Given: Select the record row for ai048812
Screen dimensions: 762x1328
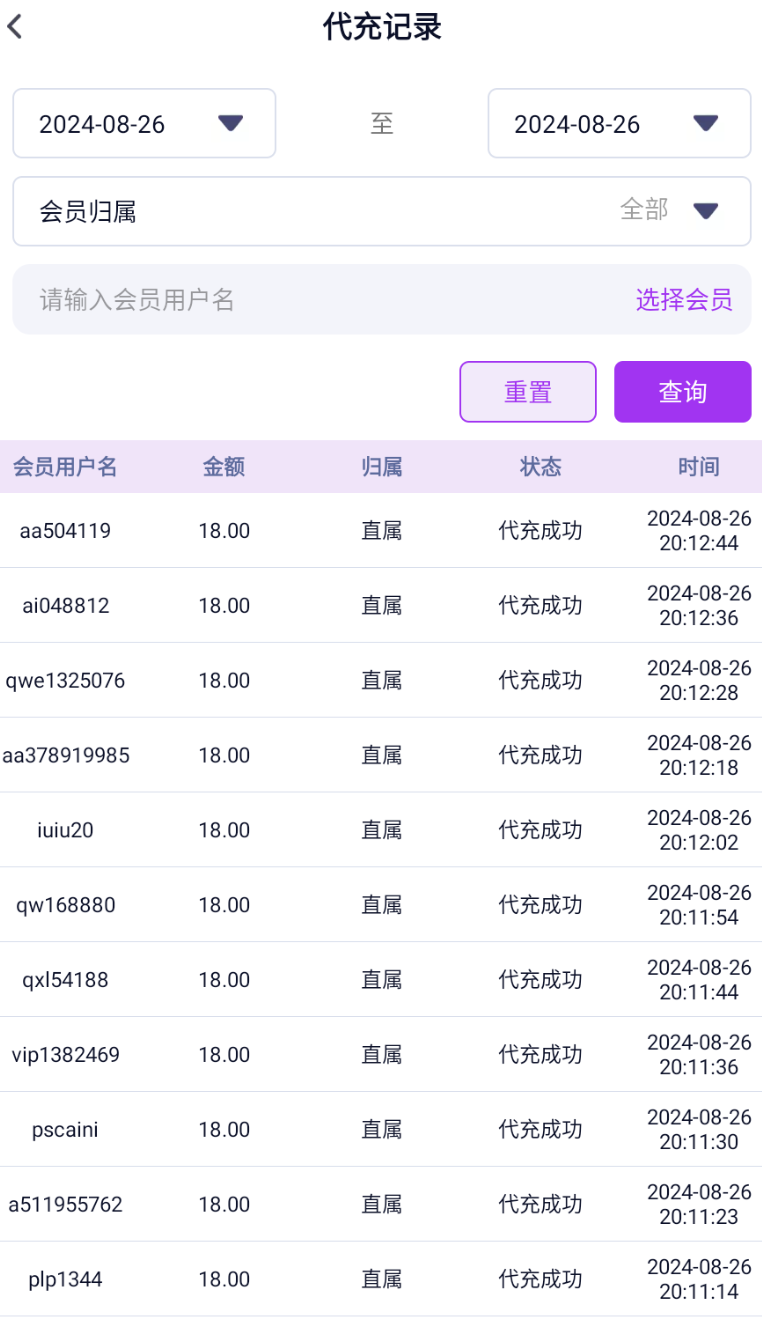Looking at the screenshot, I should (66, 606).
